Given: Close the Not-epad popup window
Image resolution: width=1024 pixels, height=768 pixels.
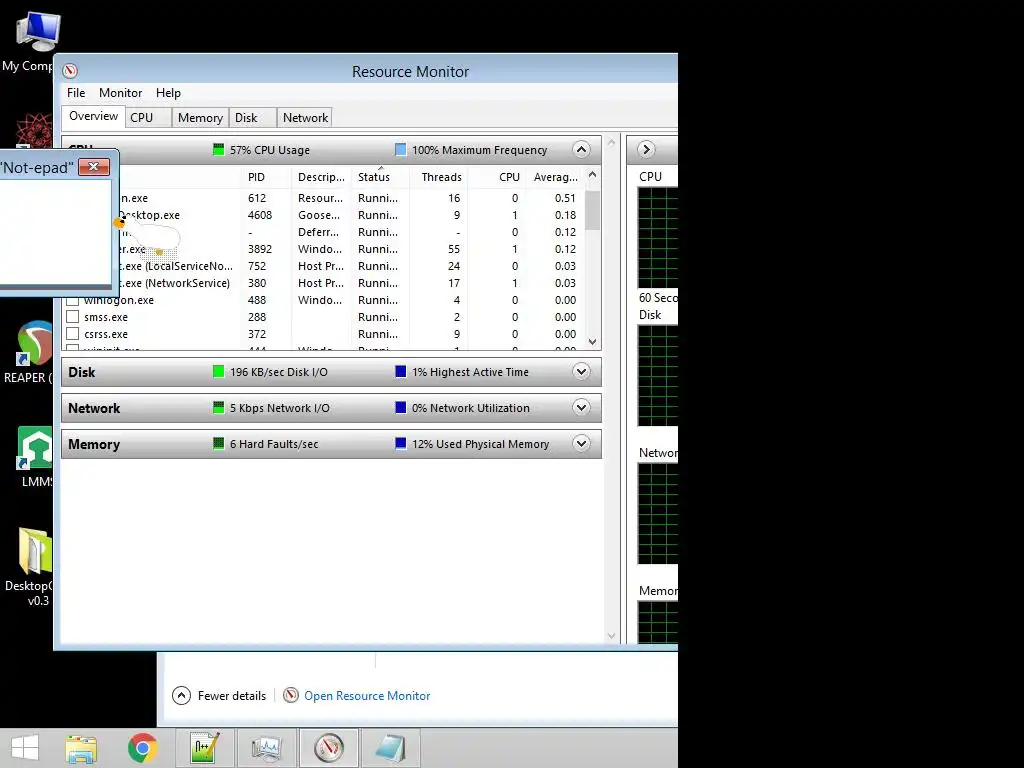Looking at the screenshot, I should click(x=93, y=167).
